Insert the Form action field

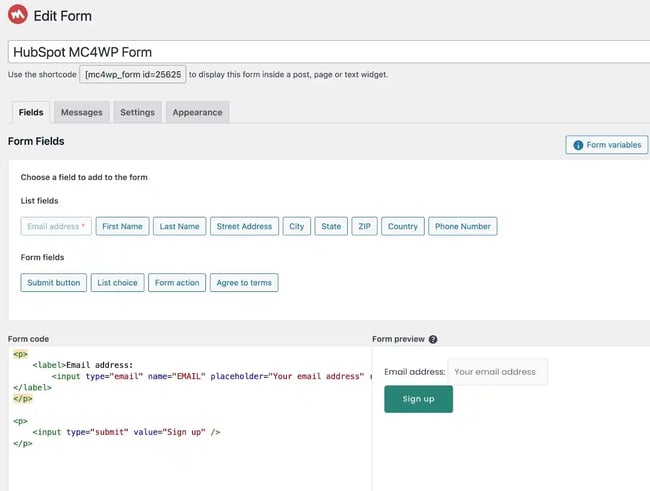coord(177,283)
